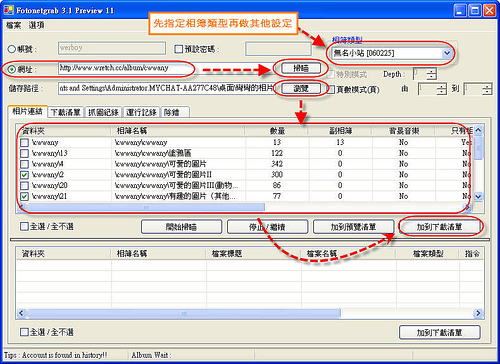Click the 相簿名稱 column header in upper list
This screenshot has width=500, height=364.
178,131
